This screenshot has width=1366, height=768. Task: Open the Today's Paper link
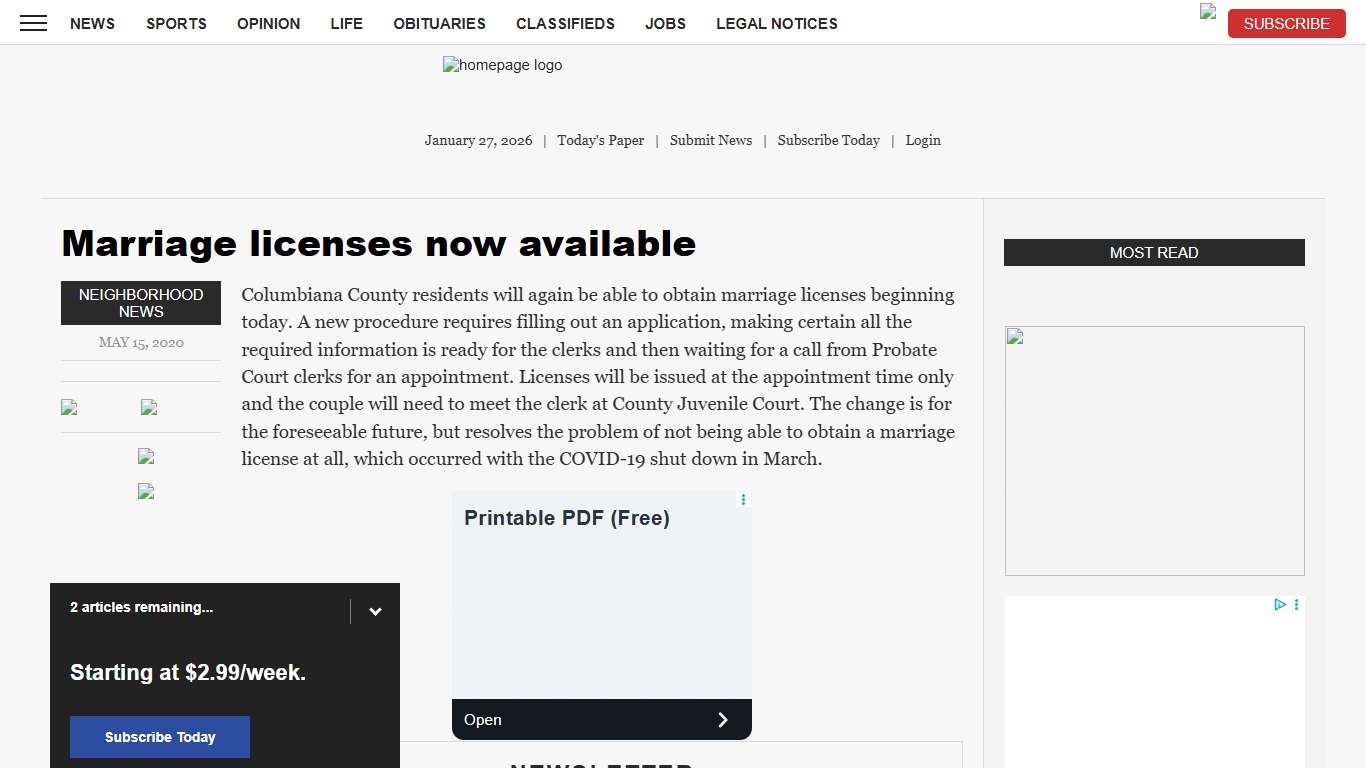(600, 140)
